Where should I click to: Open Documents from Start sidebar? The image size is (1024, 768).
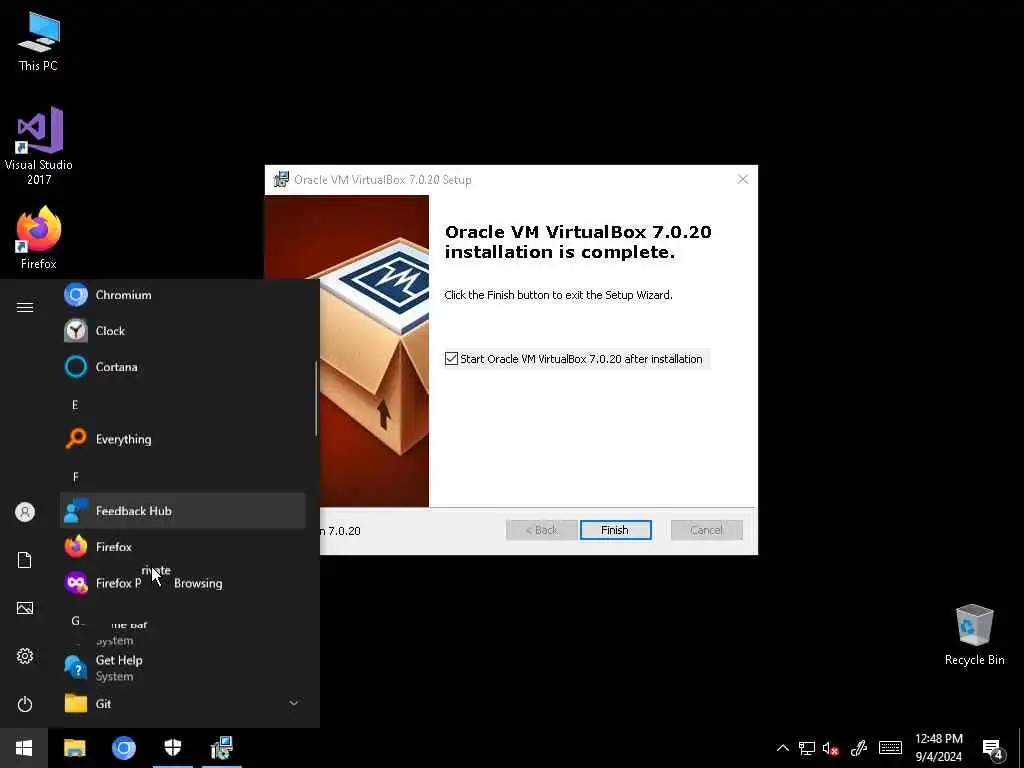point(25,560)
